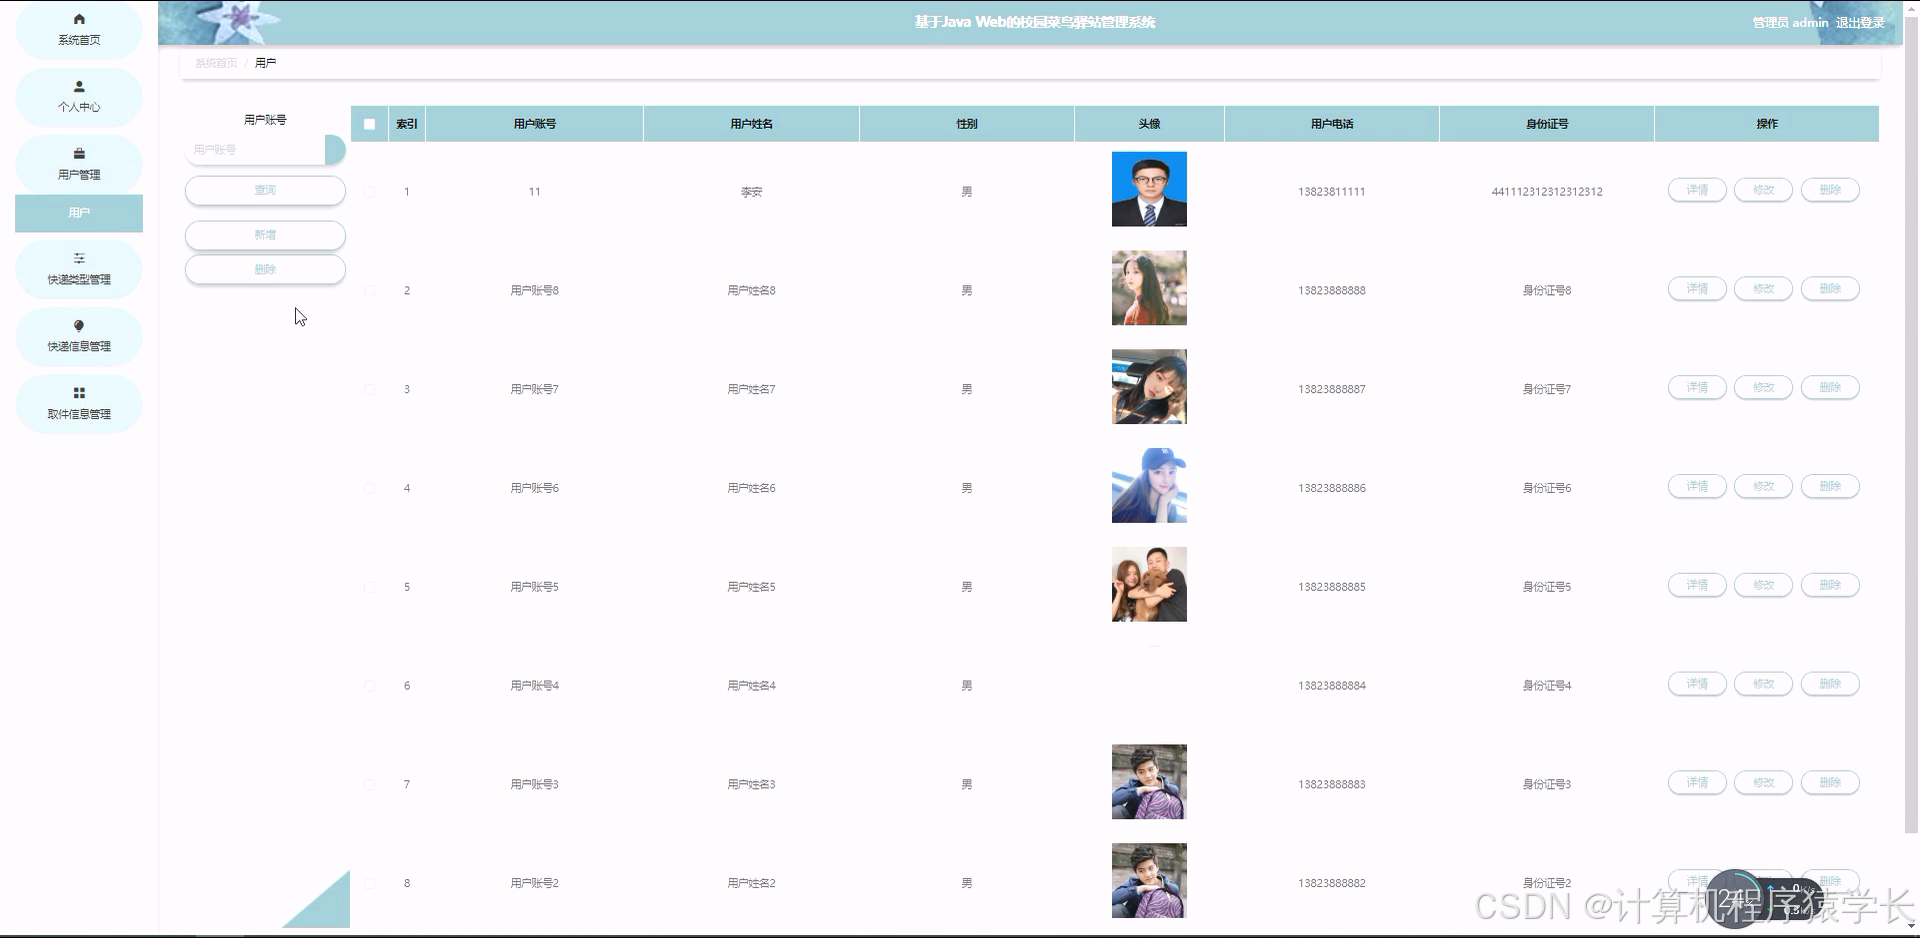Image resolution: width=1920 pixels, height=938 pixels.
Task: Open avatar photo of 用户姓名2
Action: [1149, 881]
